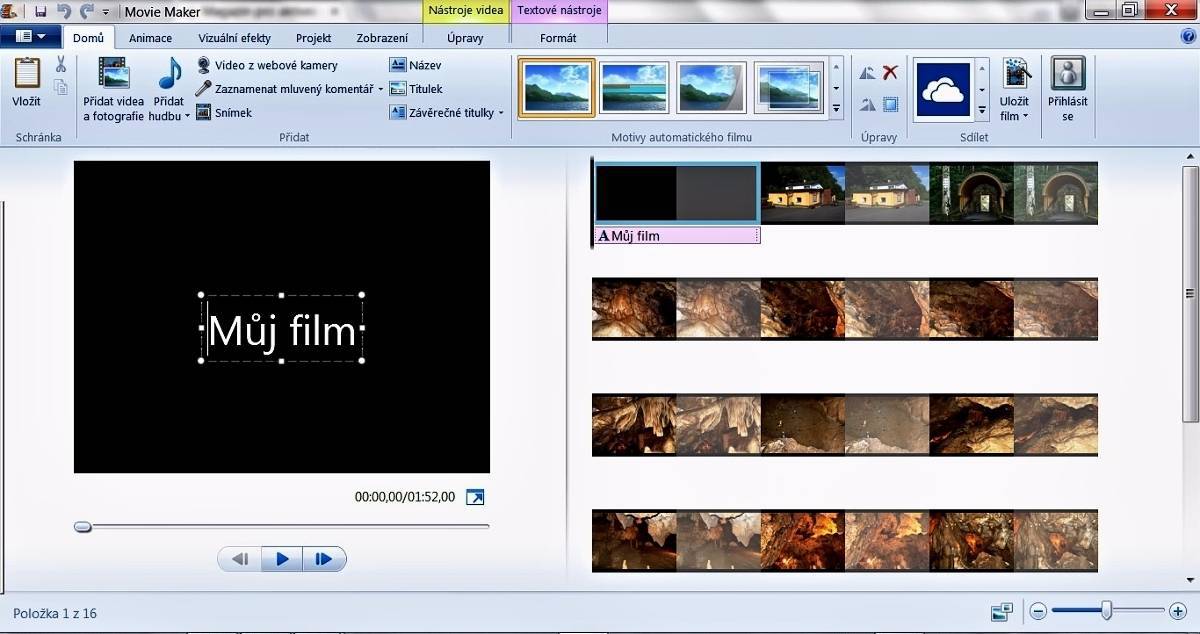Click the Paste clipboard icon
1200x634 pixels.
click(x=27, y=74)
